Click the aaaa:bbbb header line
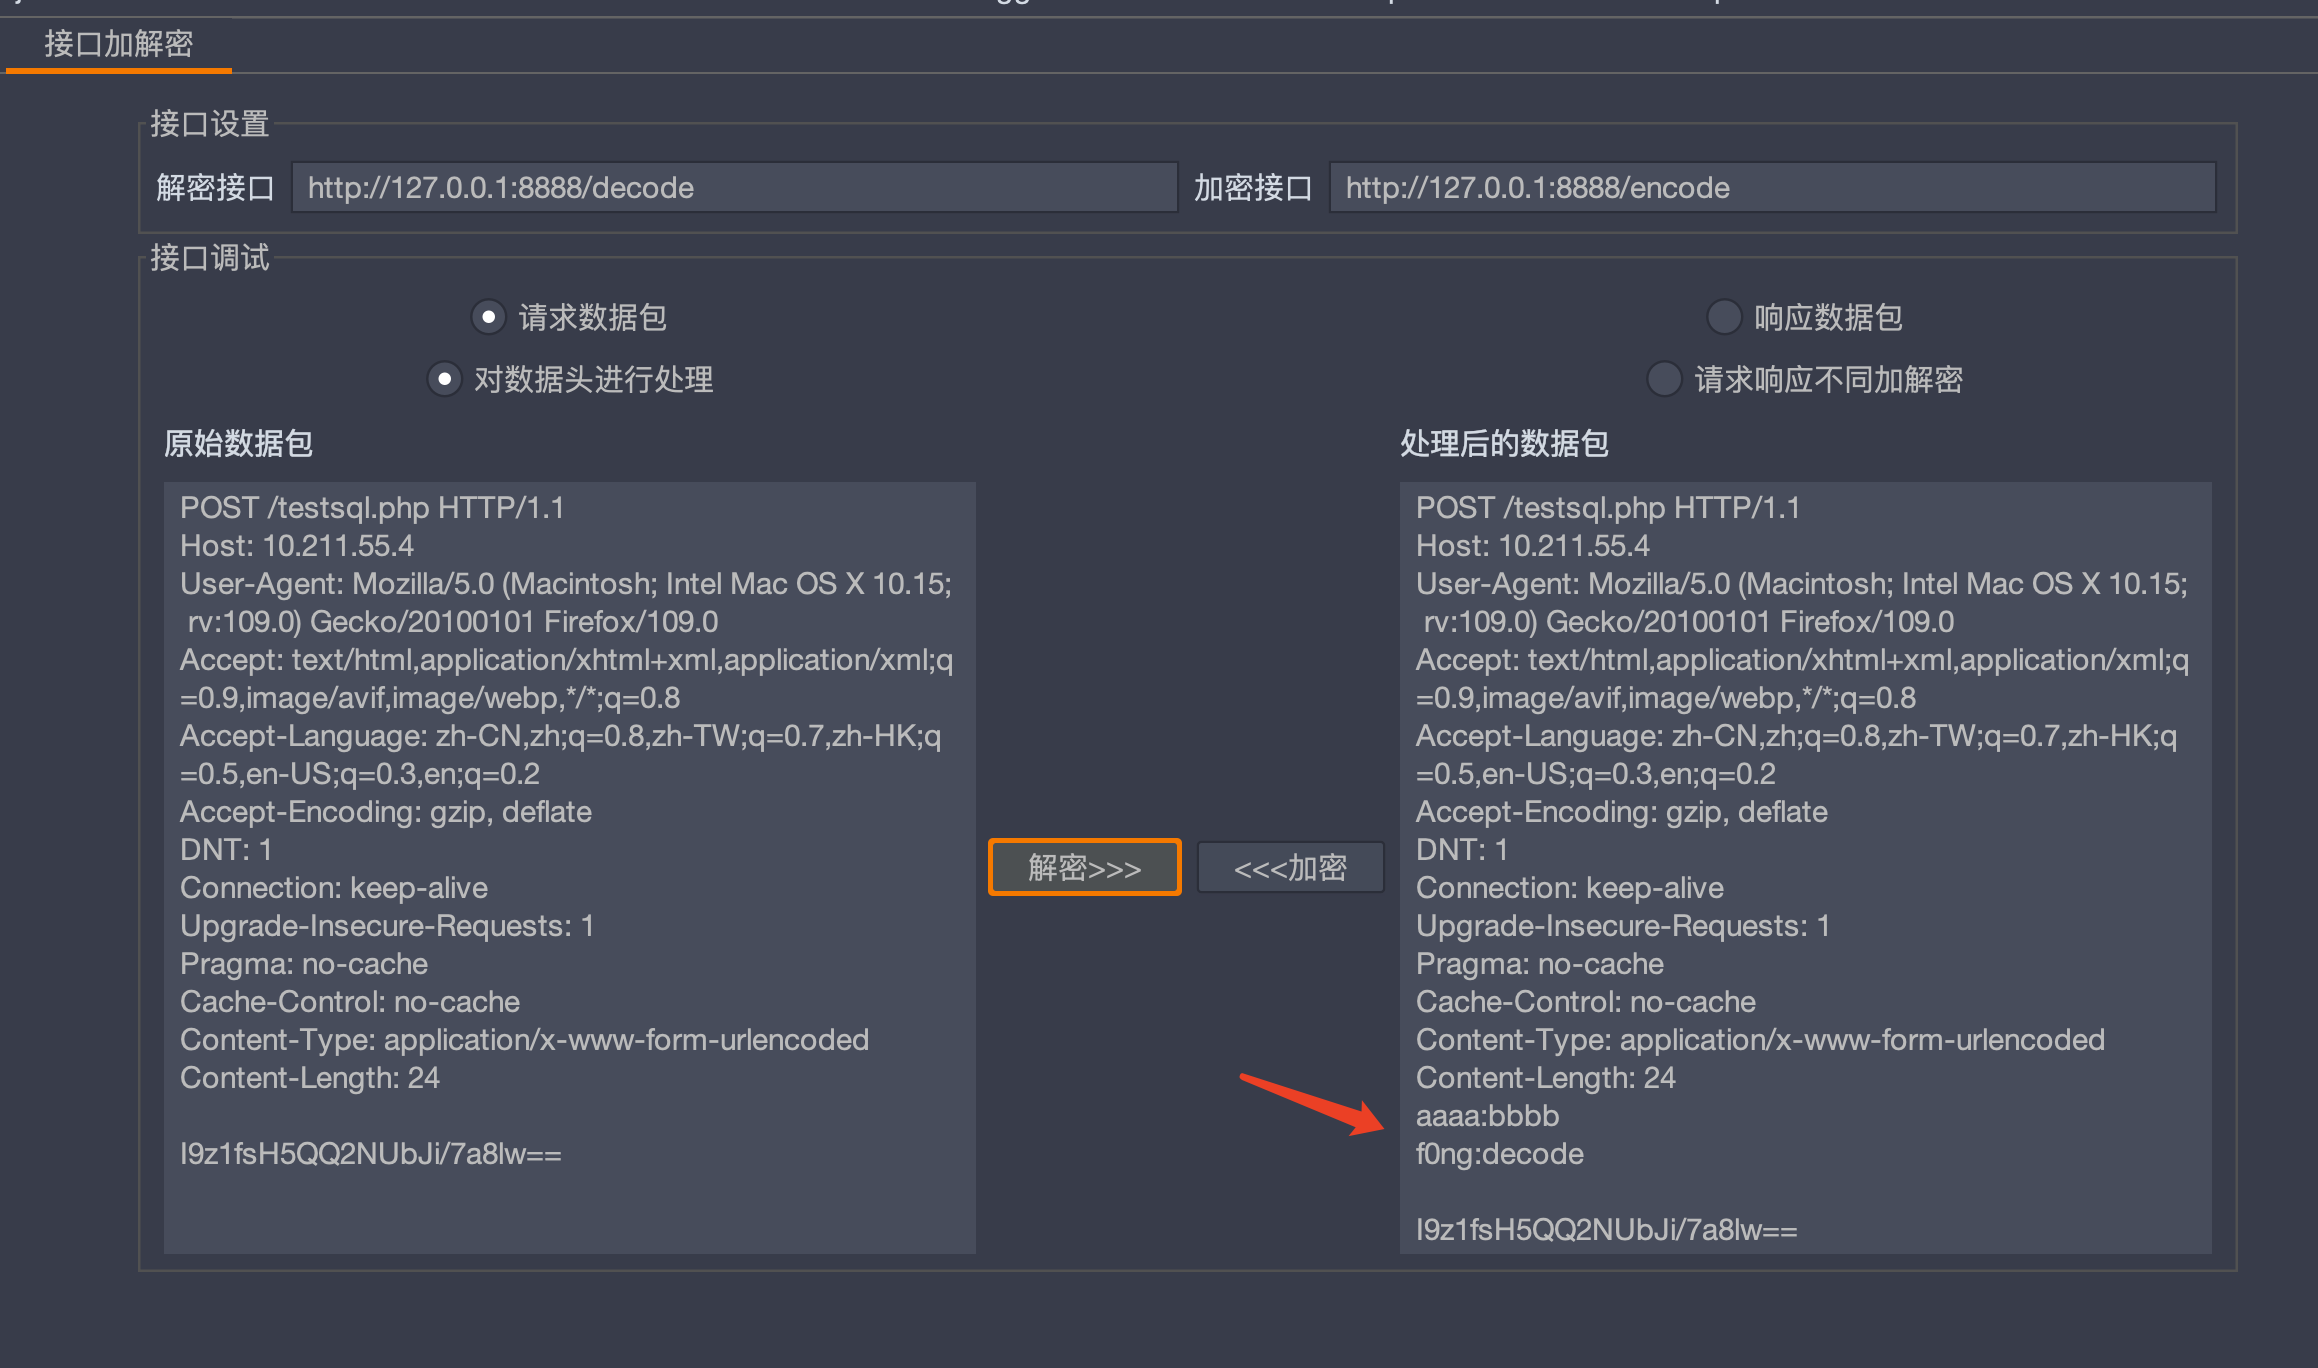The width and height of the screenshot is (2318, 1368). point(1487,1116)
